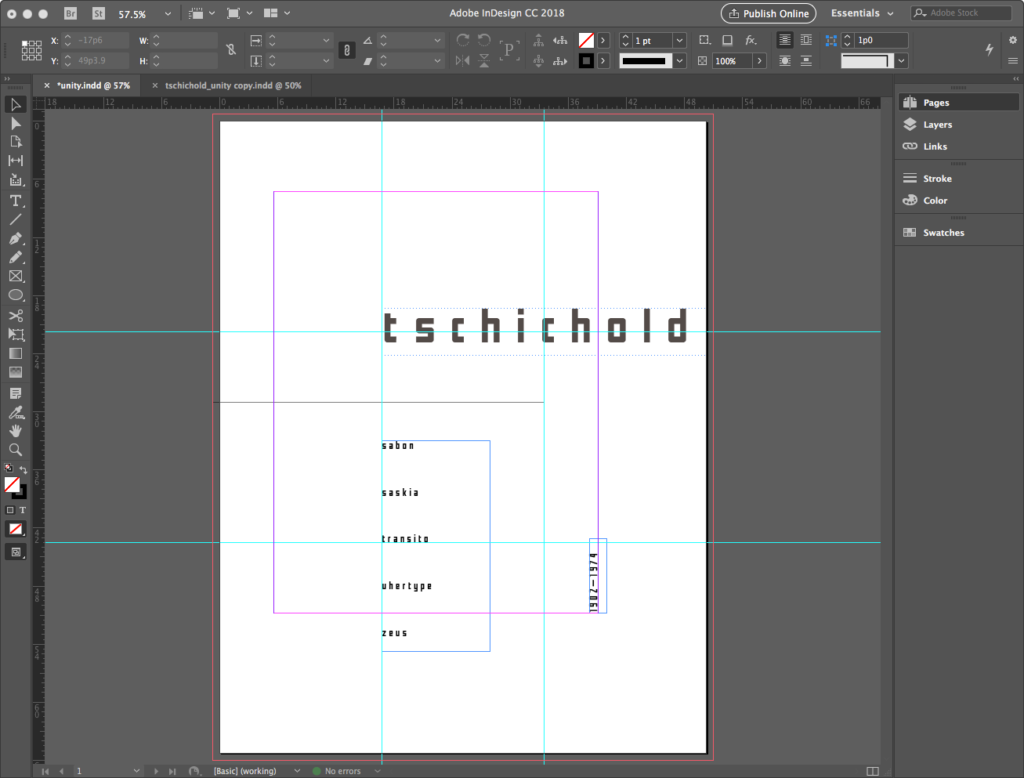This screenshot has width=1024, height=778.
Task: Open Adobe Bridge via Br icon
Action: click(x=70, y=14)
